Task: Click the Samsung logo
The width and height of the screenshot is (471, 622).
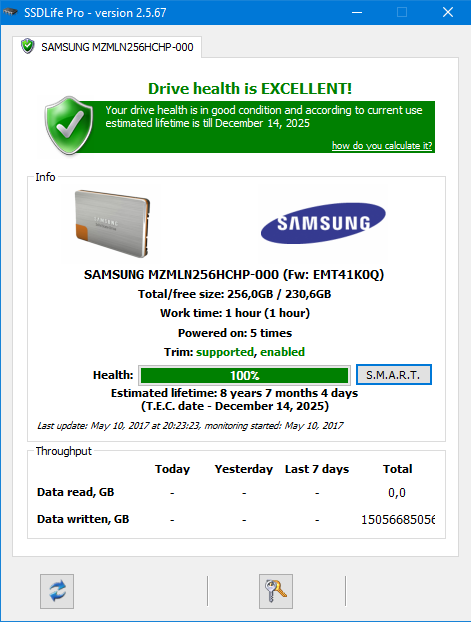Action: tap(323, 223)
